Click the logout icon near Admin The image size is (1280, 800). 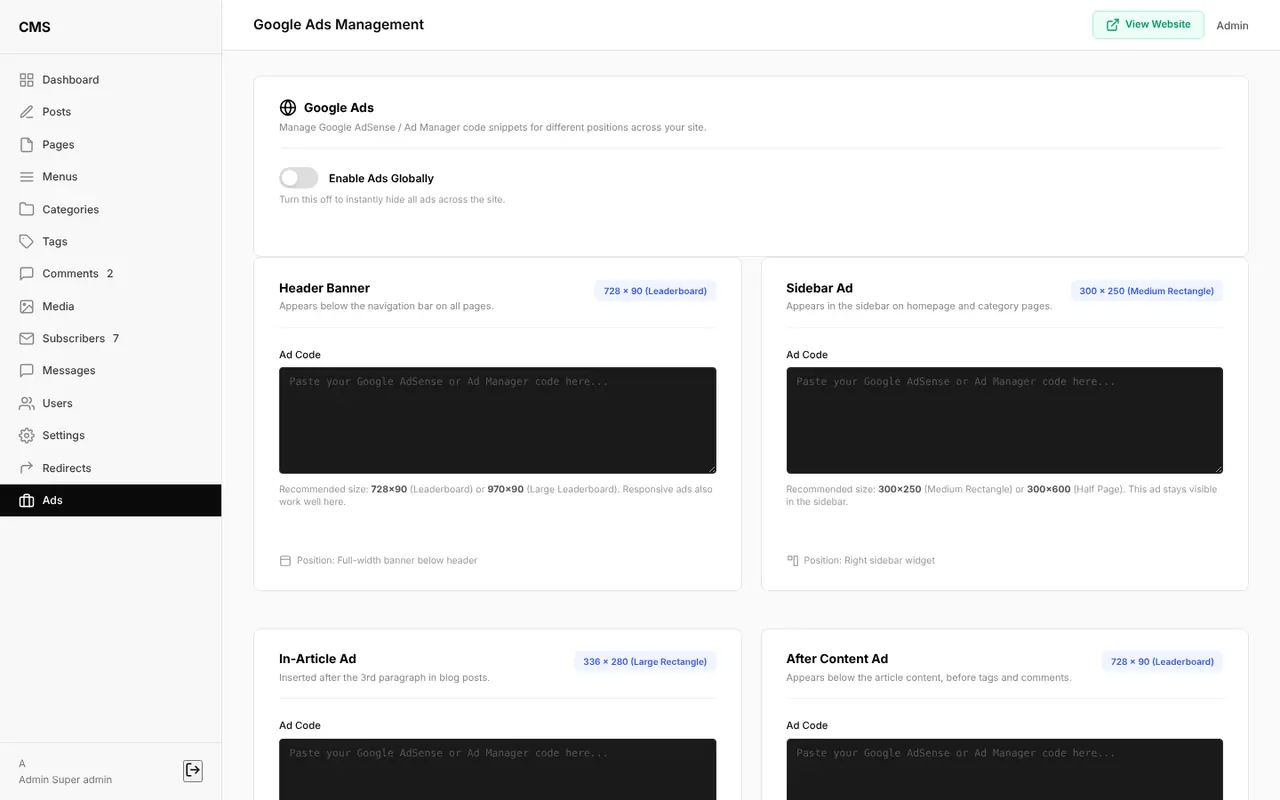[193, 770]
